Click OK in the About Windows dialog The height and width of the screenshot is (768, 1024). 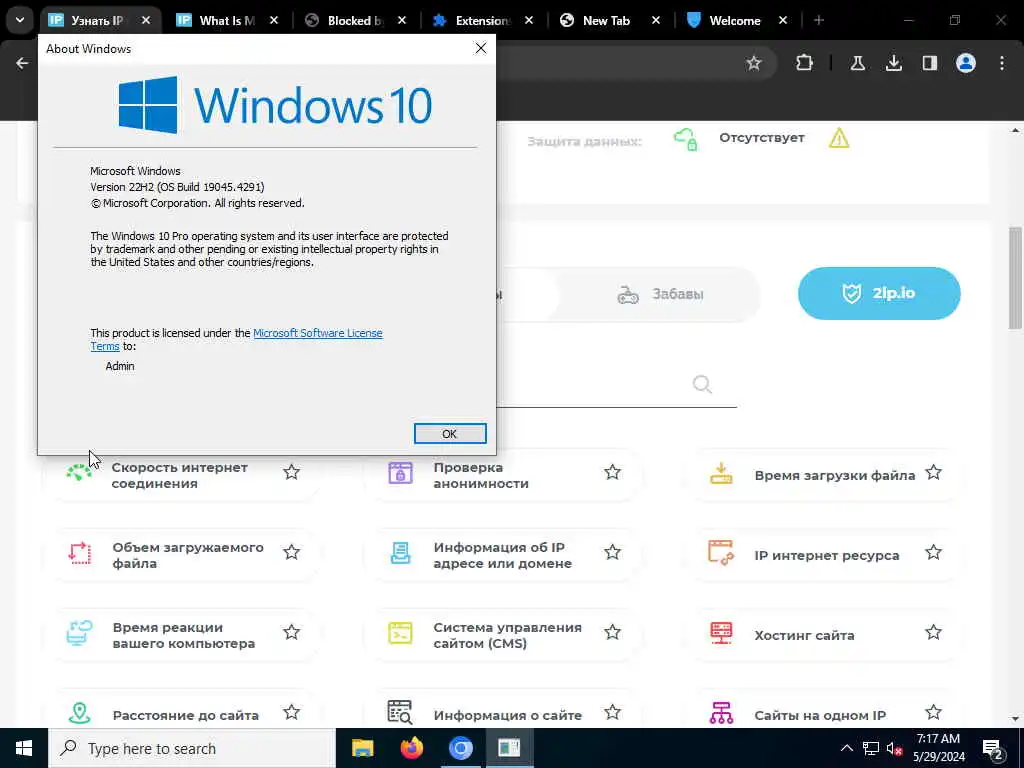click(x=449, y=434)
